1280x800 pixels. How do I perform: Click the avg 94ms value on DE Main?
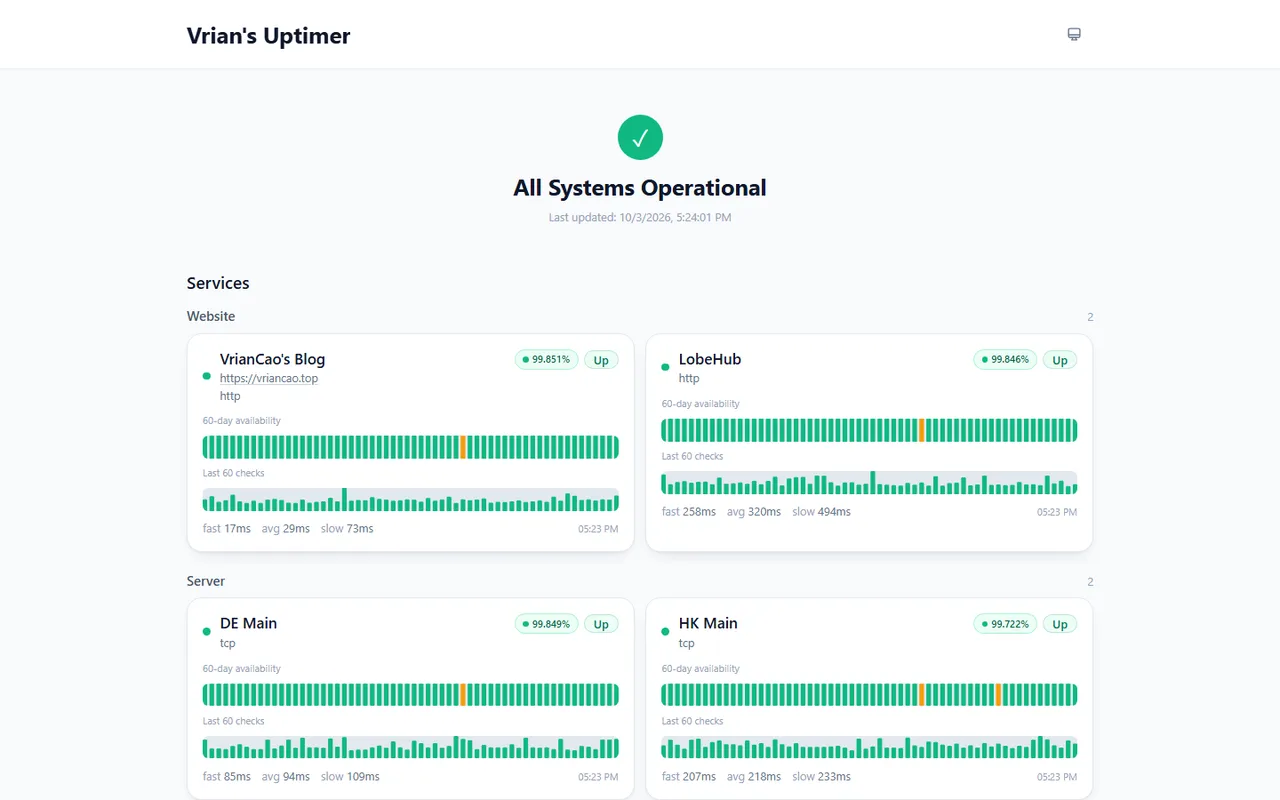pyautogui.click(x=286, y=776)
